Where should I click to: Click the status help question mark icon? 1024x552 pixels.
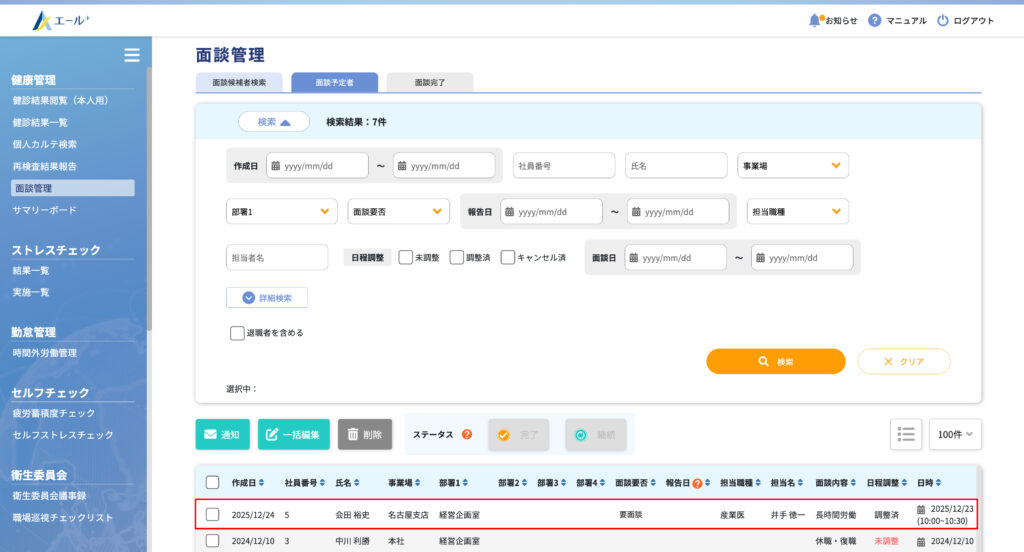pos(466,435)
